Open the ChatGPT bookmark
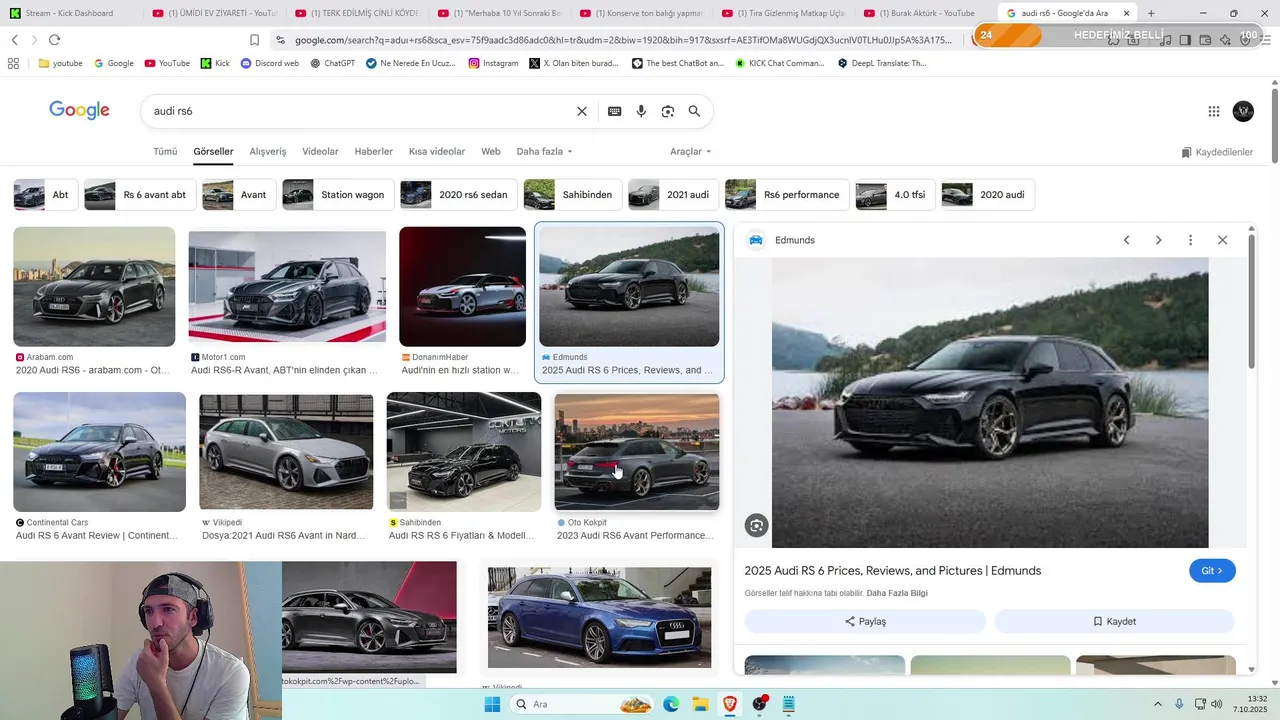Viewport: 1280px width, 720px height. coord(333,63)
